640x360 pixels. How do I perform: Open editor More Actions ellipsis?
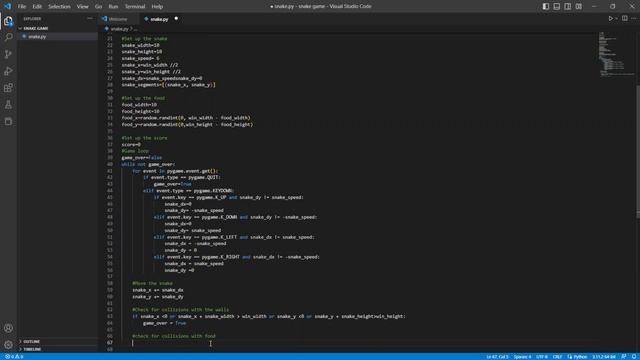(634, 18)
